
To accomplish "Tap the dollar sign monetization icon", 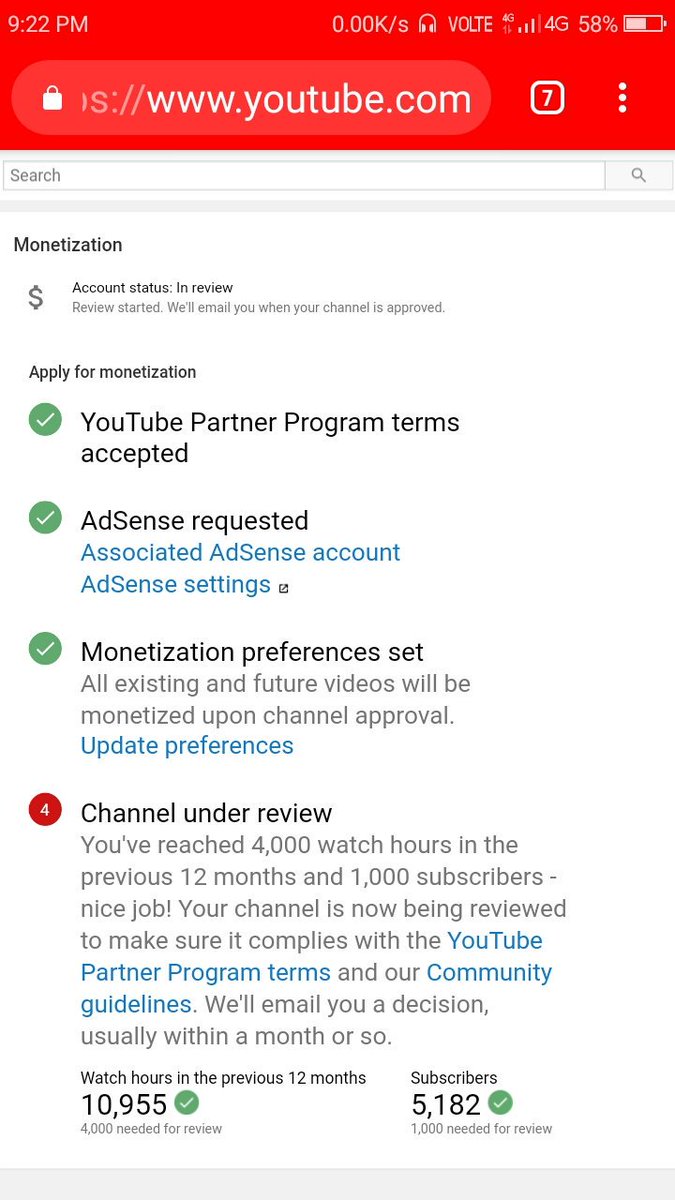I will [x=36, y=297].
